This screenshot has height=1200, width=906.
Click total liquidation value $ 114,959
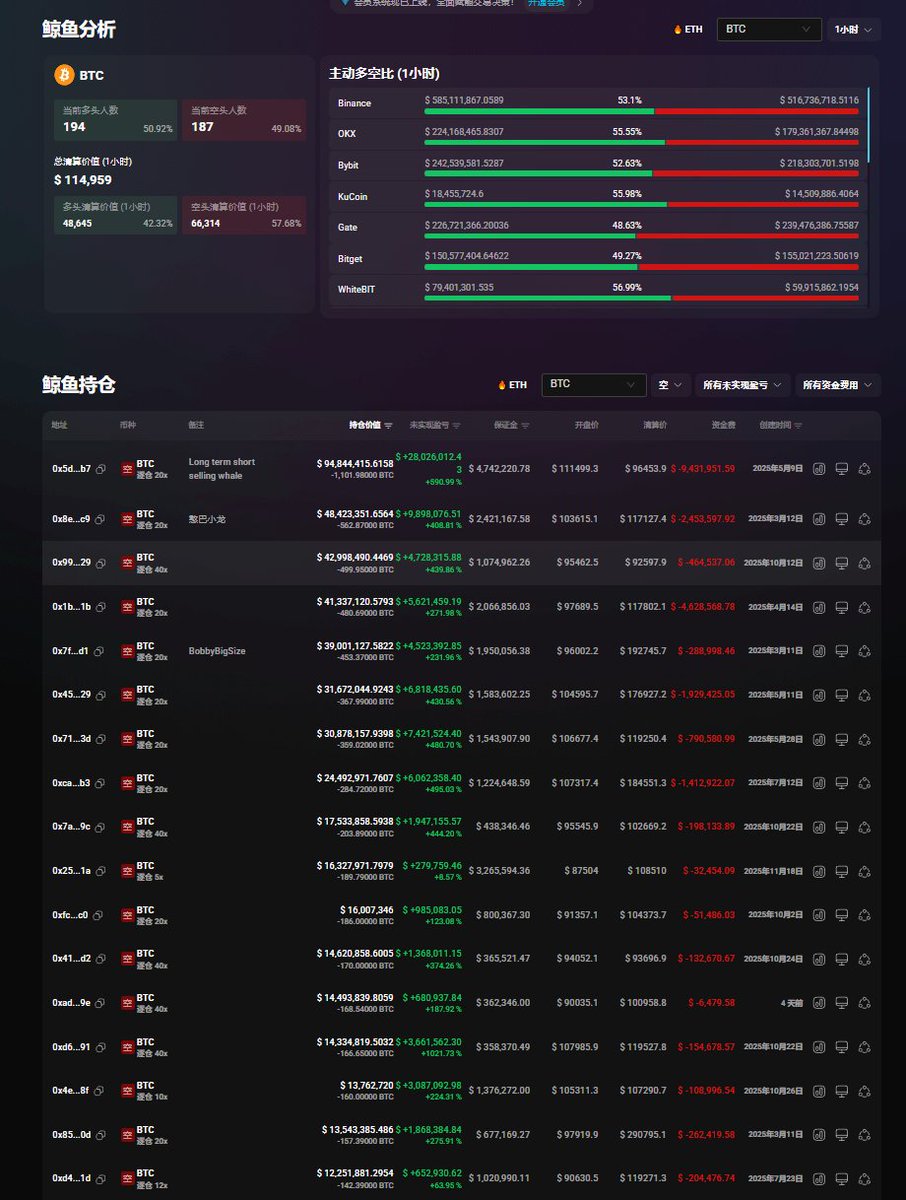[x=83, y=180]
